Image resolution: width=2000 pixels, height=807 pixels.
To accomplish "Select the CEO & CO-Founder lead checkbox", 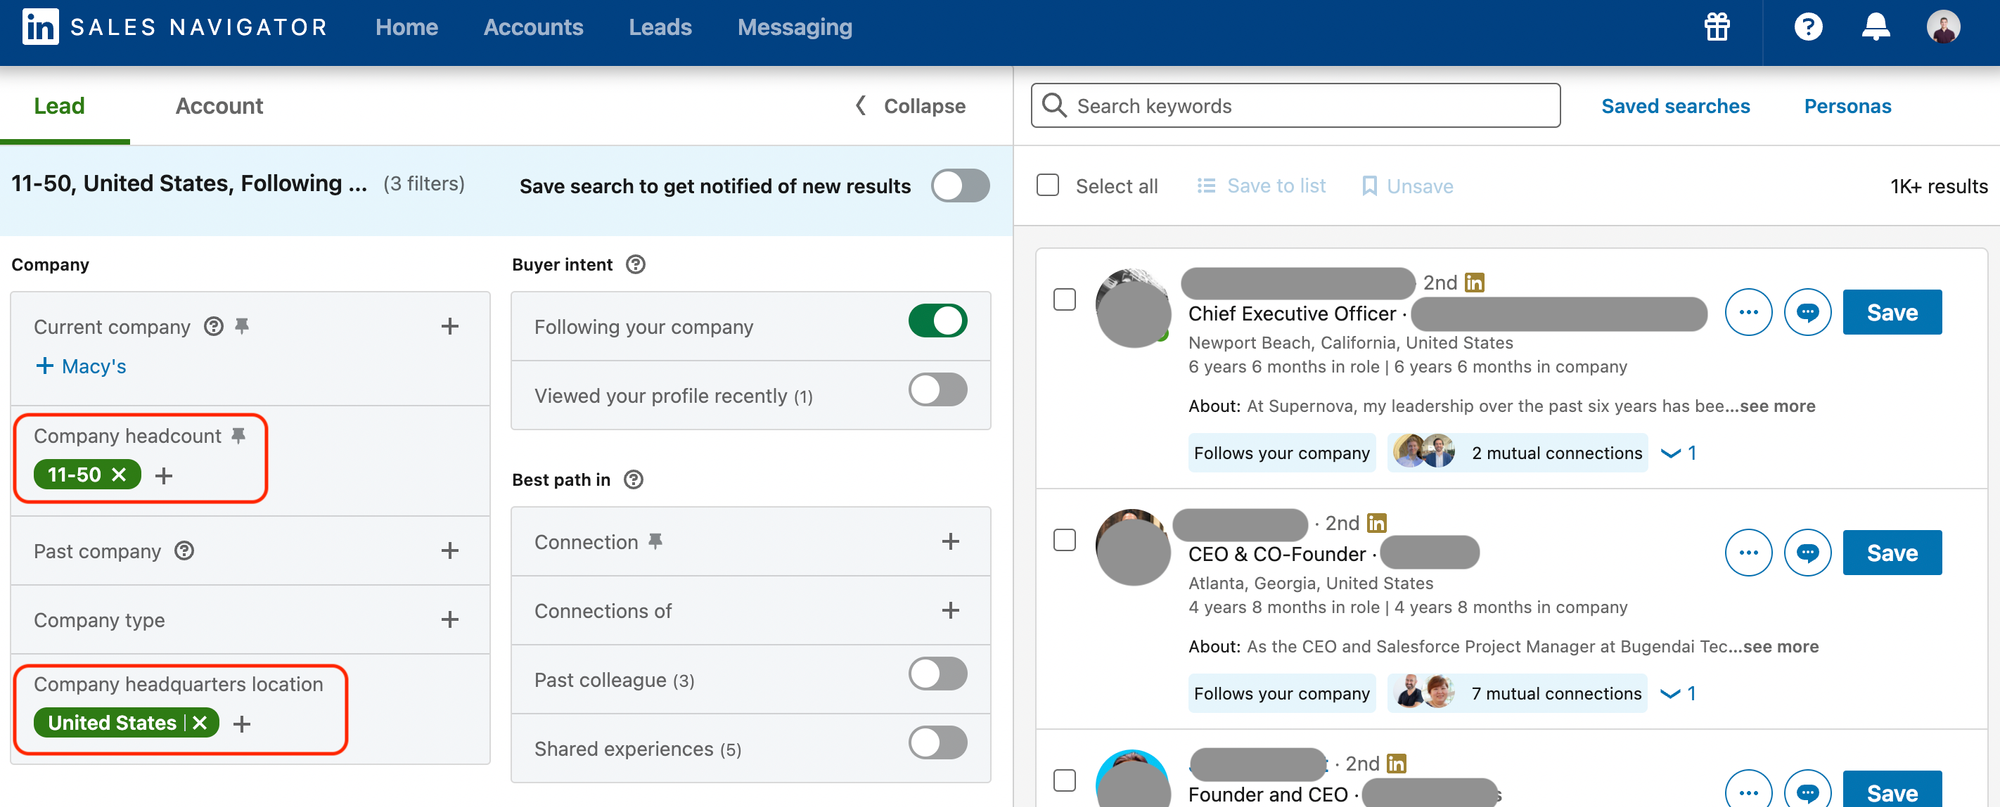I will pyautogui.click(x=1065, y=540).
